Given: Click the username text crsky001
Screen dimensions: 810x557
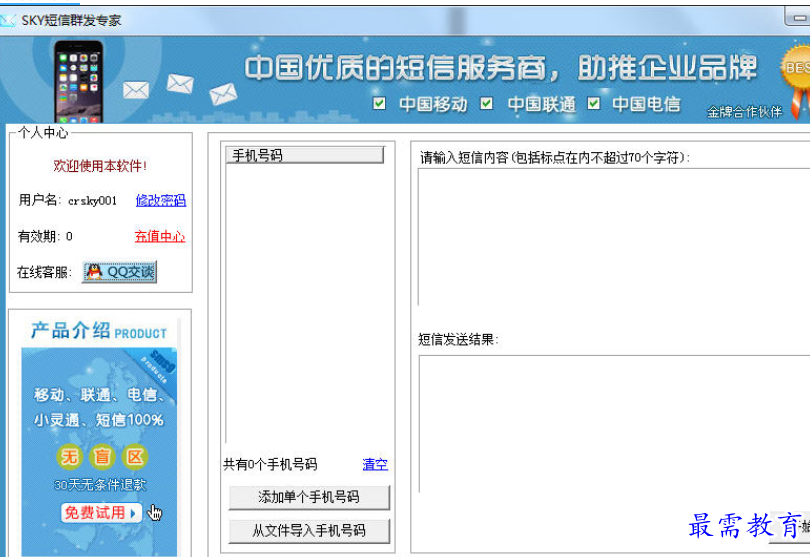Looking at the screenshot, I should 92,200.
